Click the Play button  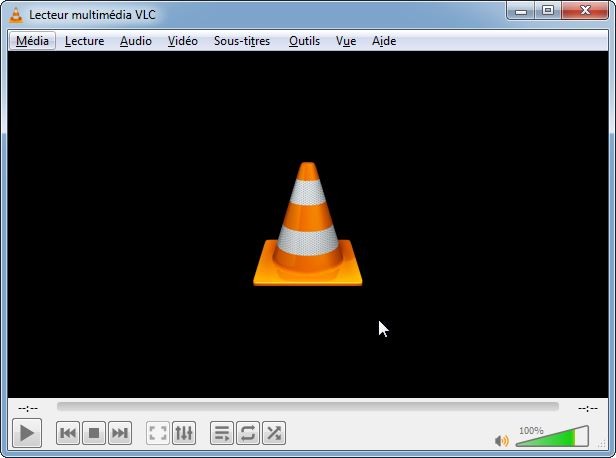pyautogui.click(x=27, y=433)
